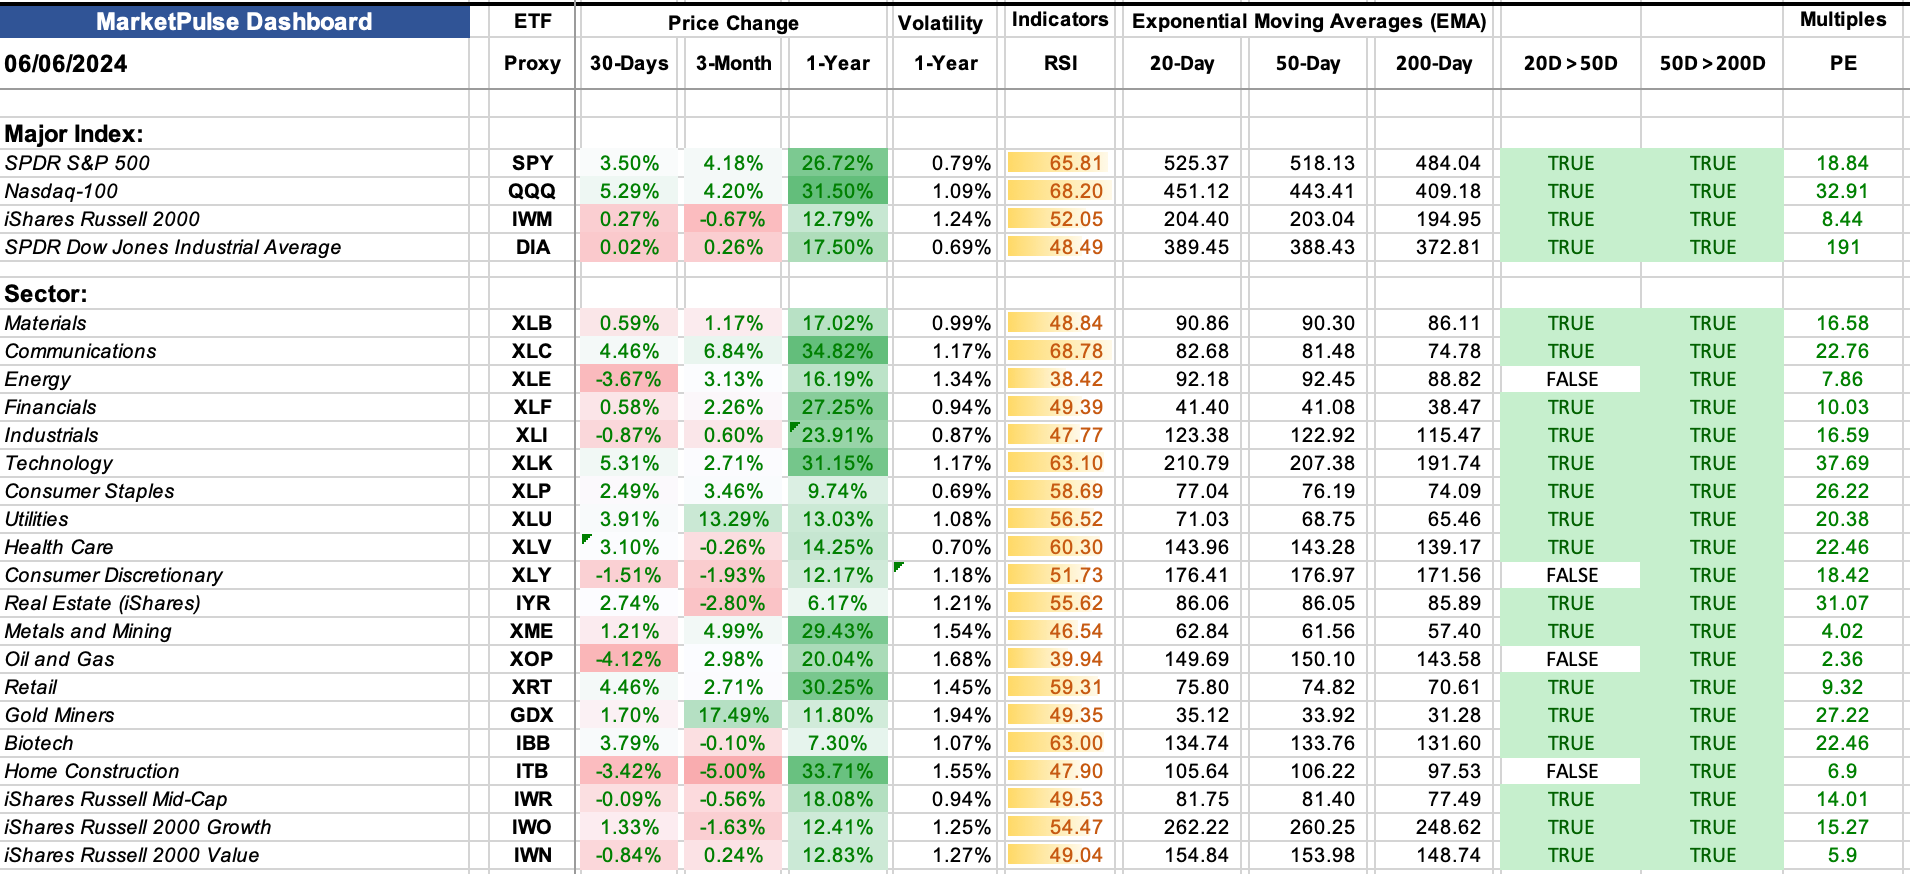The height and width of the screenshot is (874, 1910).
Task: Click the PE column header
Action: 1843,64
